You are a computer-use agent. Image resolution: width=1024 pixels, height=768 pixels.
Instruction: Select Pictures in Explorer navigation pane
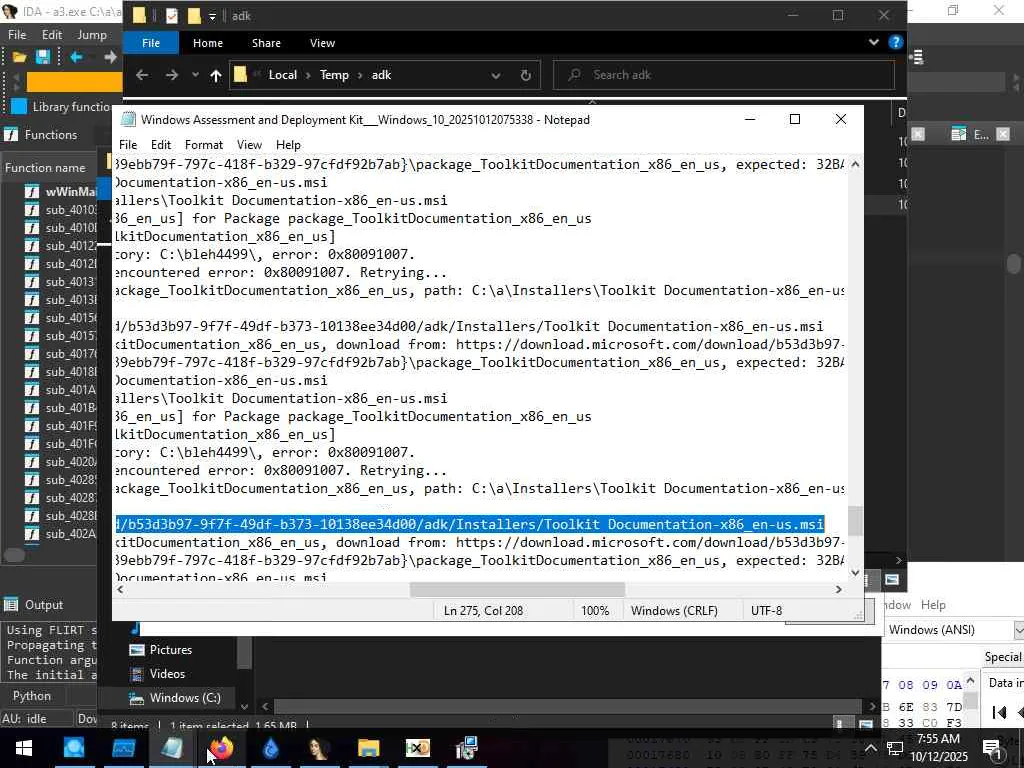(170, 650)
